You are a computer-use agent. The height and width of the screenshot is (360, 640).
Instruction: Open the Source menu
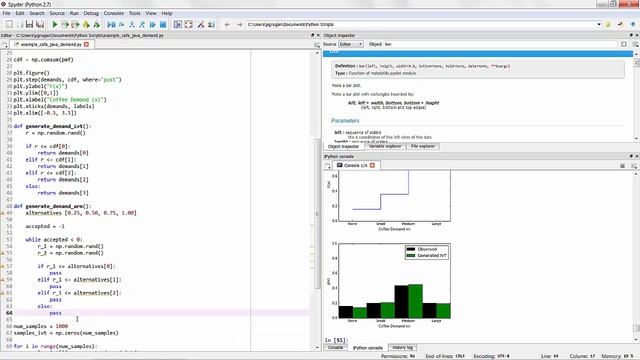[x=57, y=13]
